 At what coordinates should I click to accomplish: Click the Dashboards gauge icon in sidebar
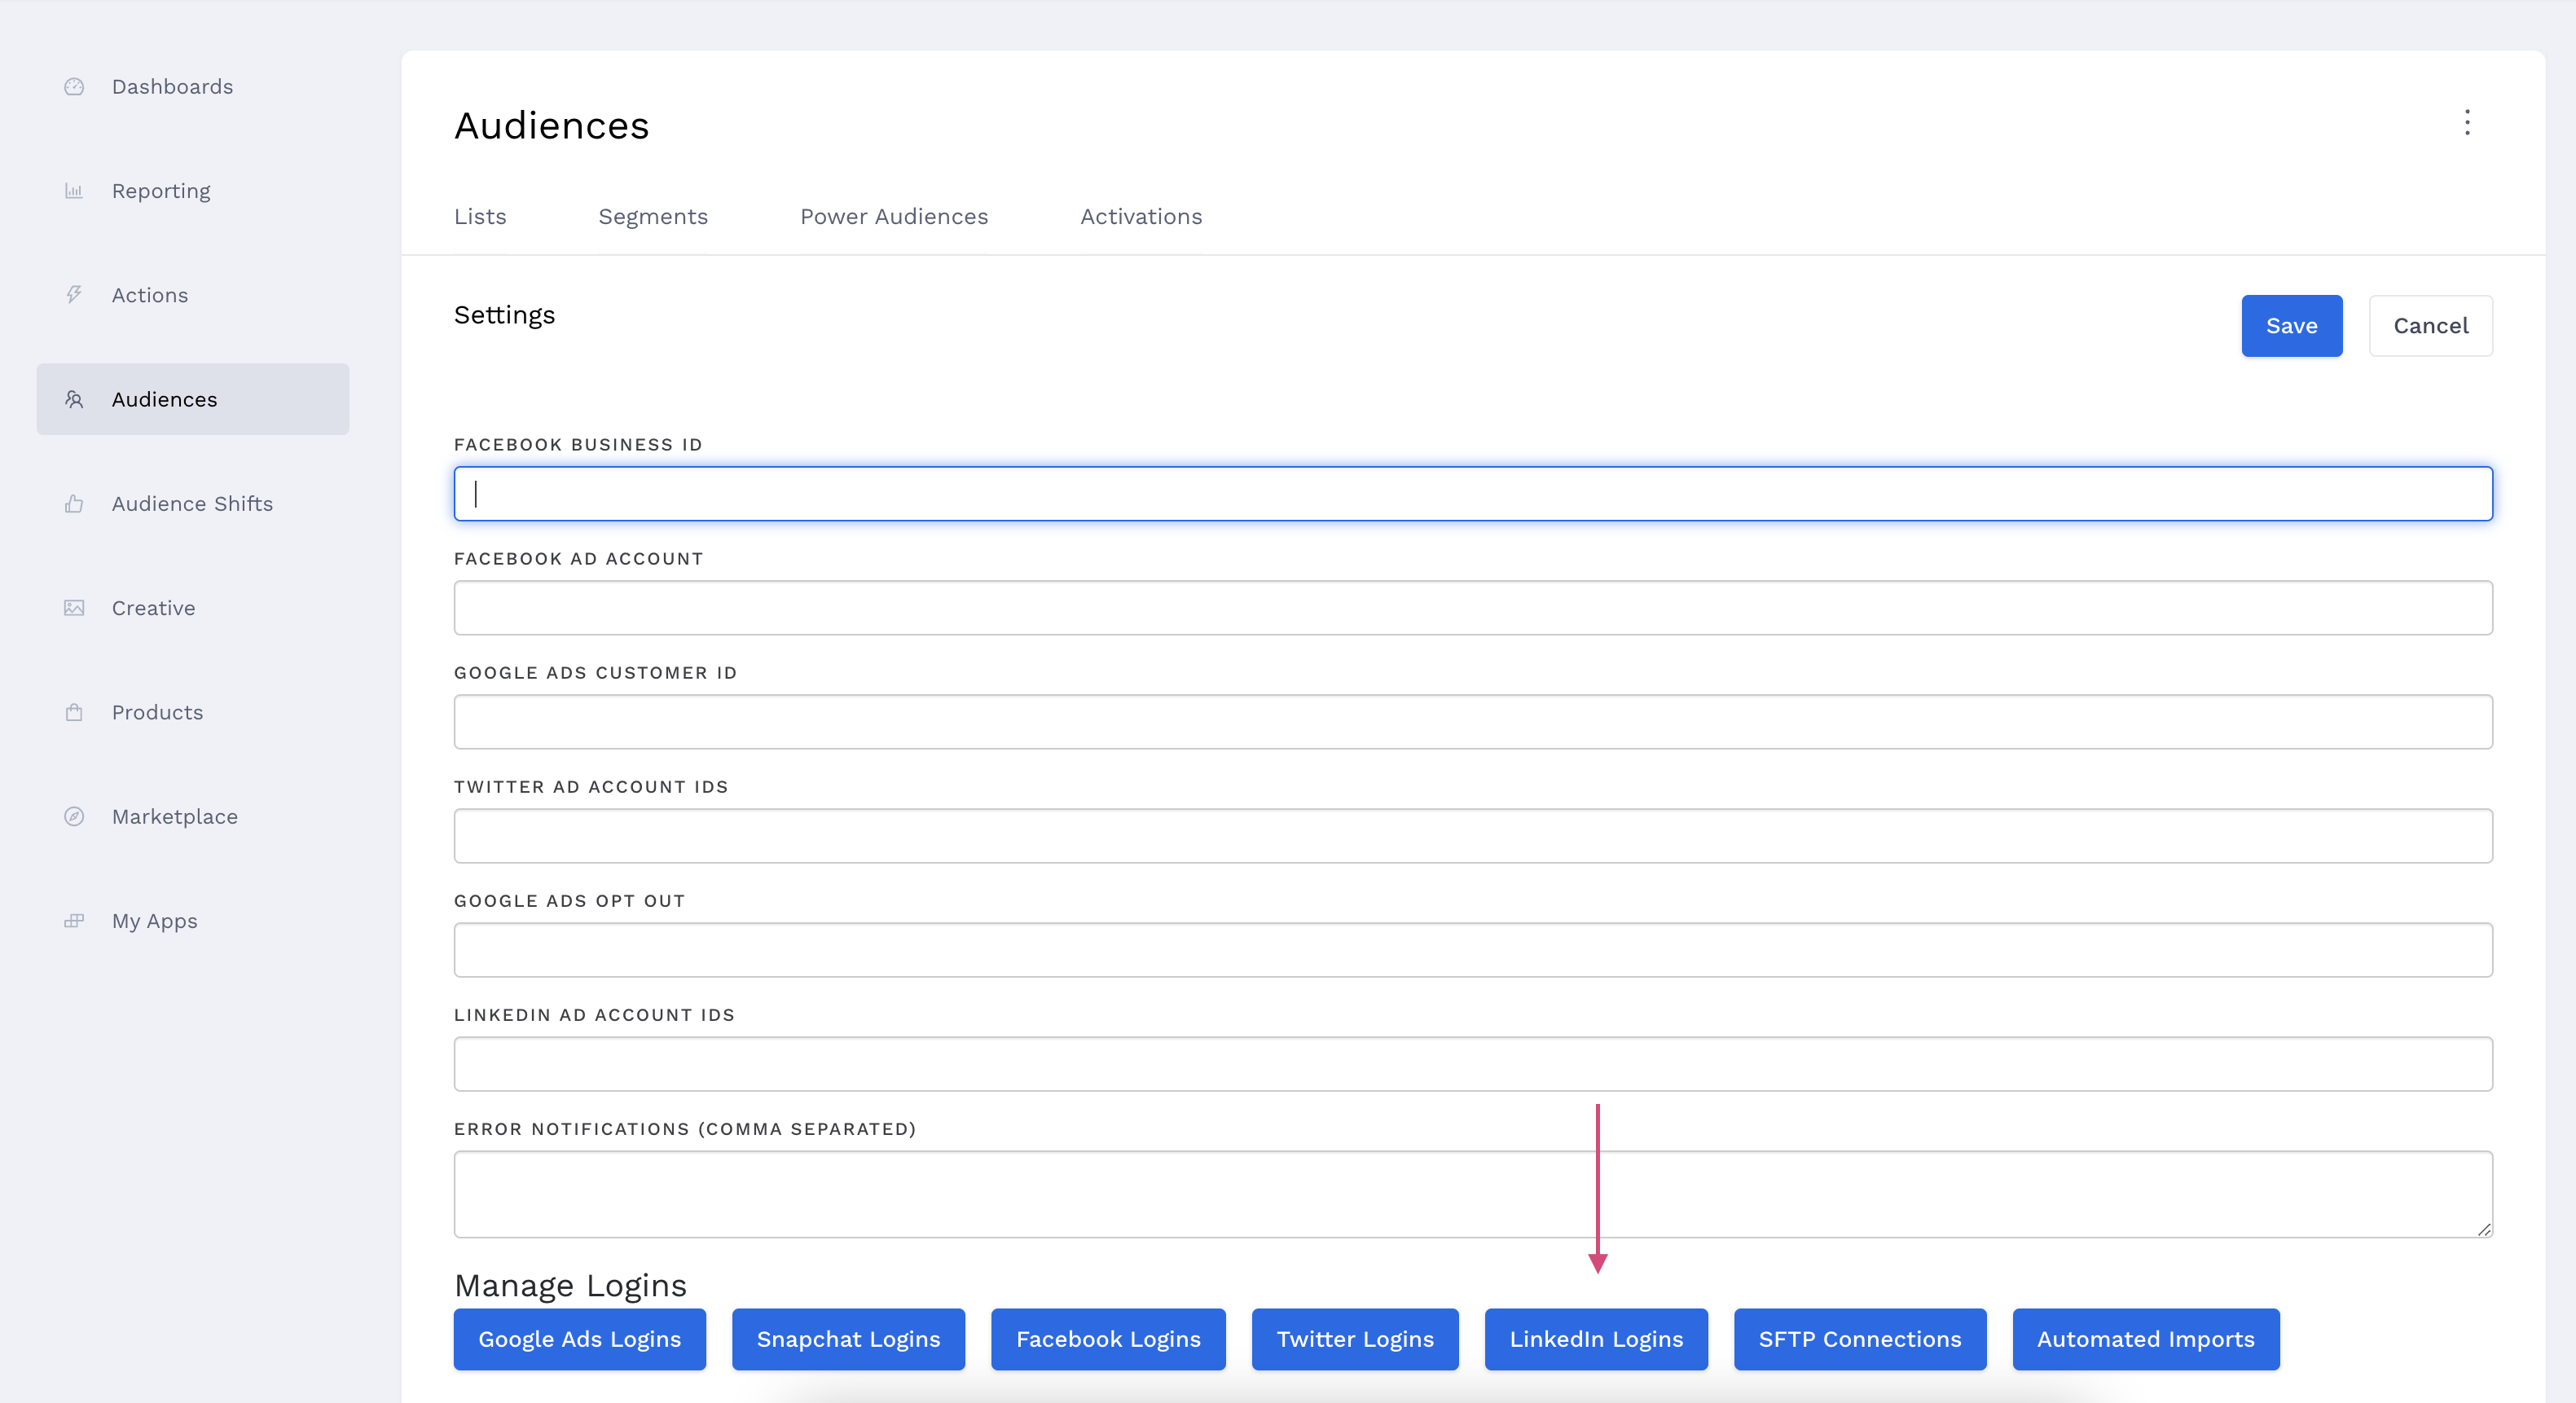click(74, 87)
